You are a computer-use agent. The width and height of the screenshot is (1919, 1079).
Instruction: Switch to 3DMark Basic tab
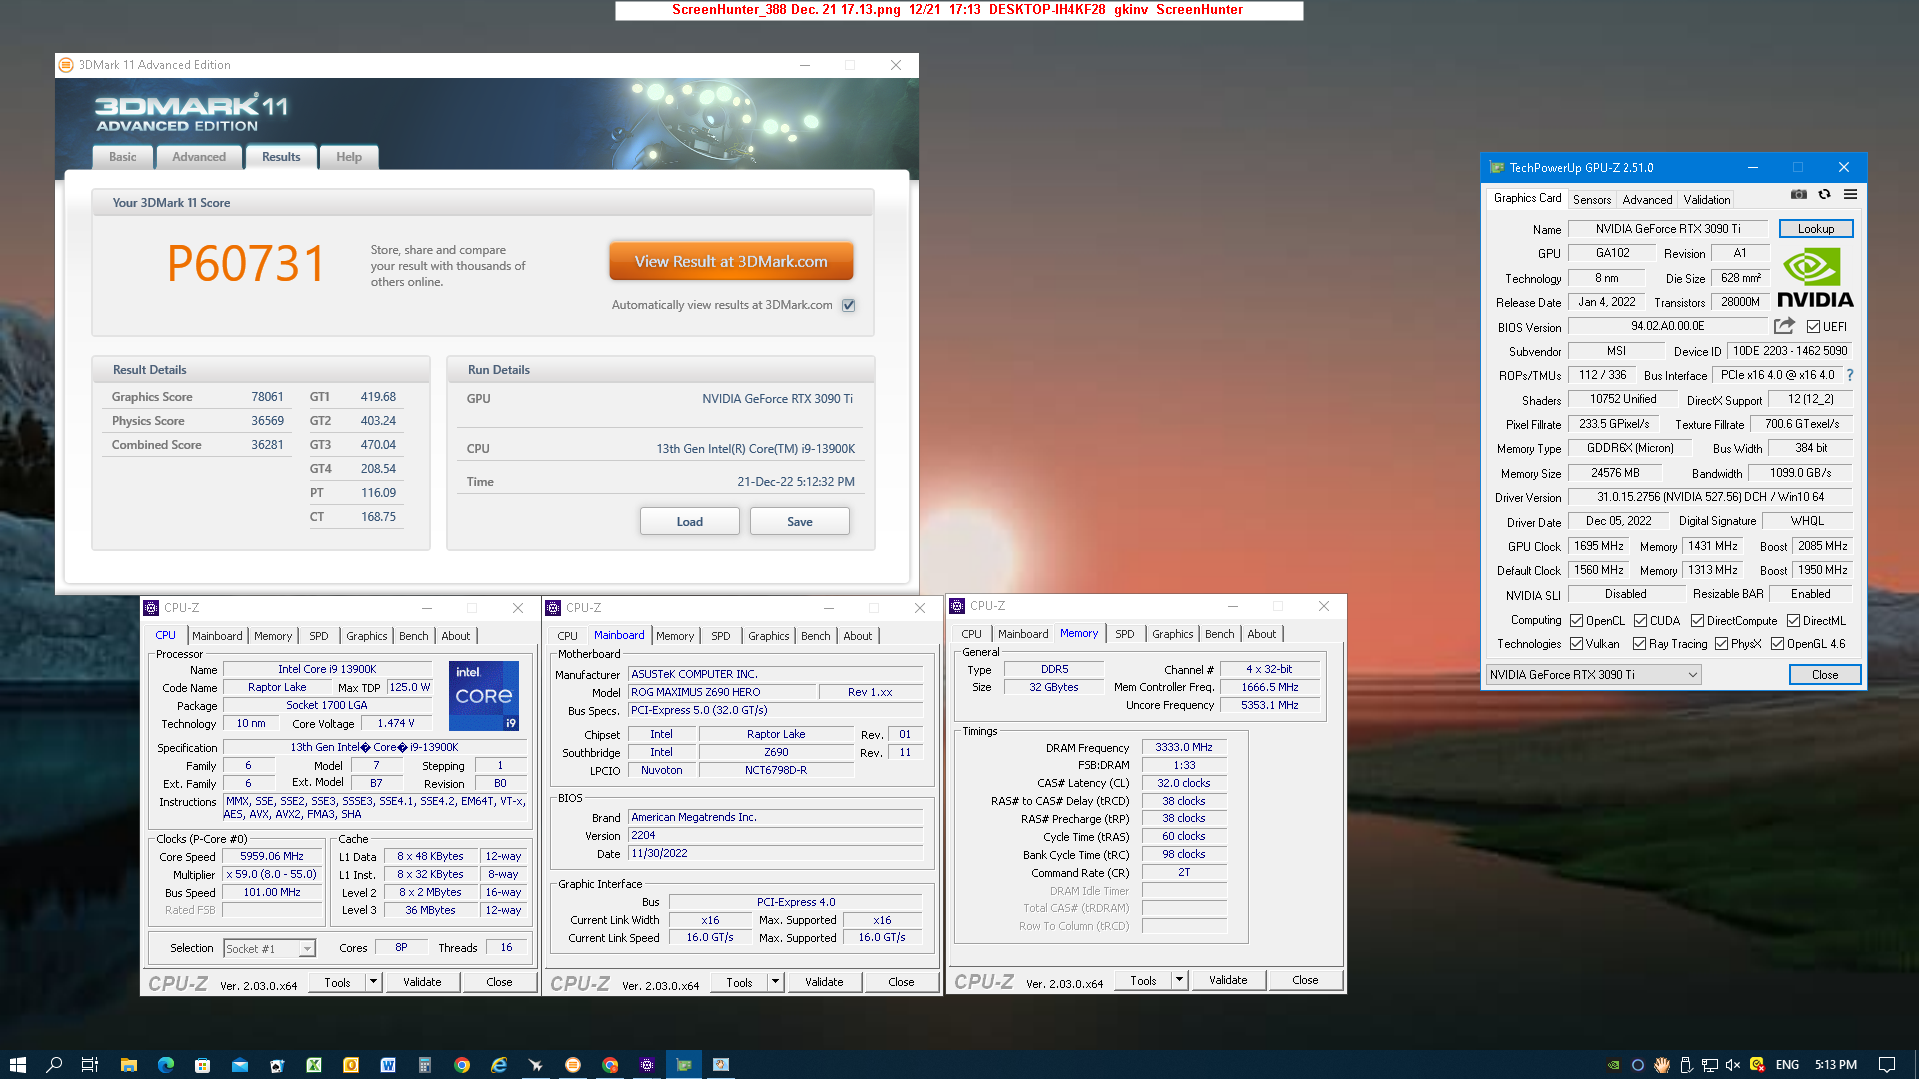click(123, 157)
